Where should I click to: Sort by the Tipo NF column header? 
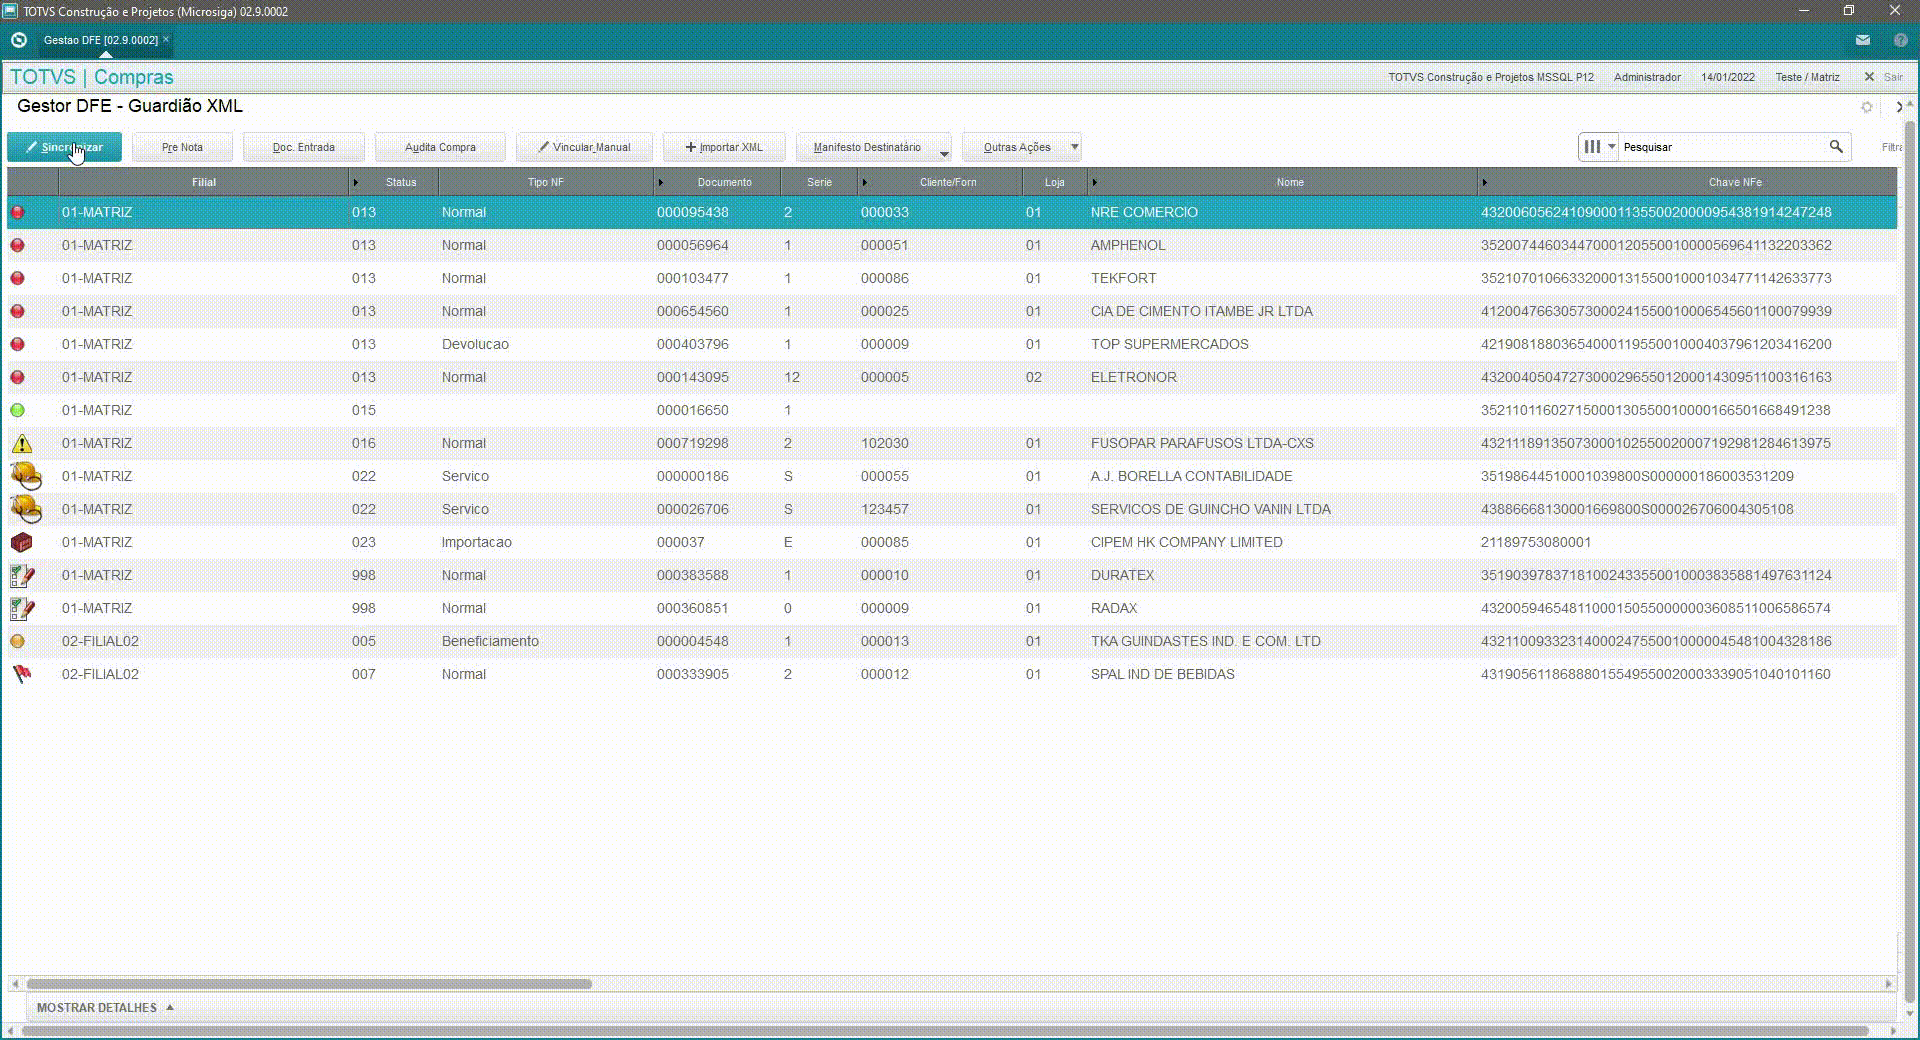546,182
